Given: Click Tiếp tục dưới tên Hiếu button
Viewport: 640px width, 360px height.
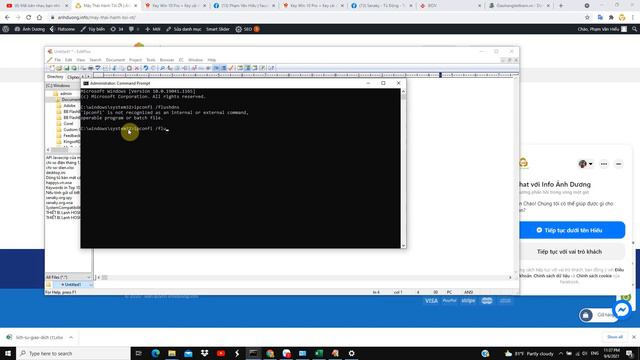Looking at the screenshot, I should [x=571, y=230].
